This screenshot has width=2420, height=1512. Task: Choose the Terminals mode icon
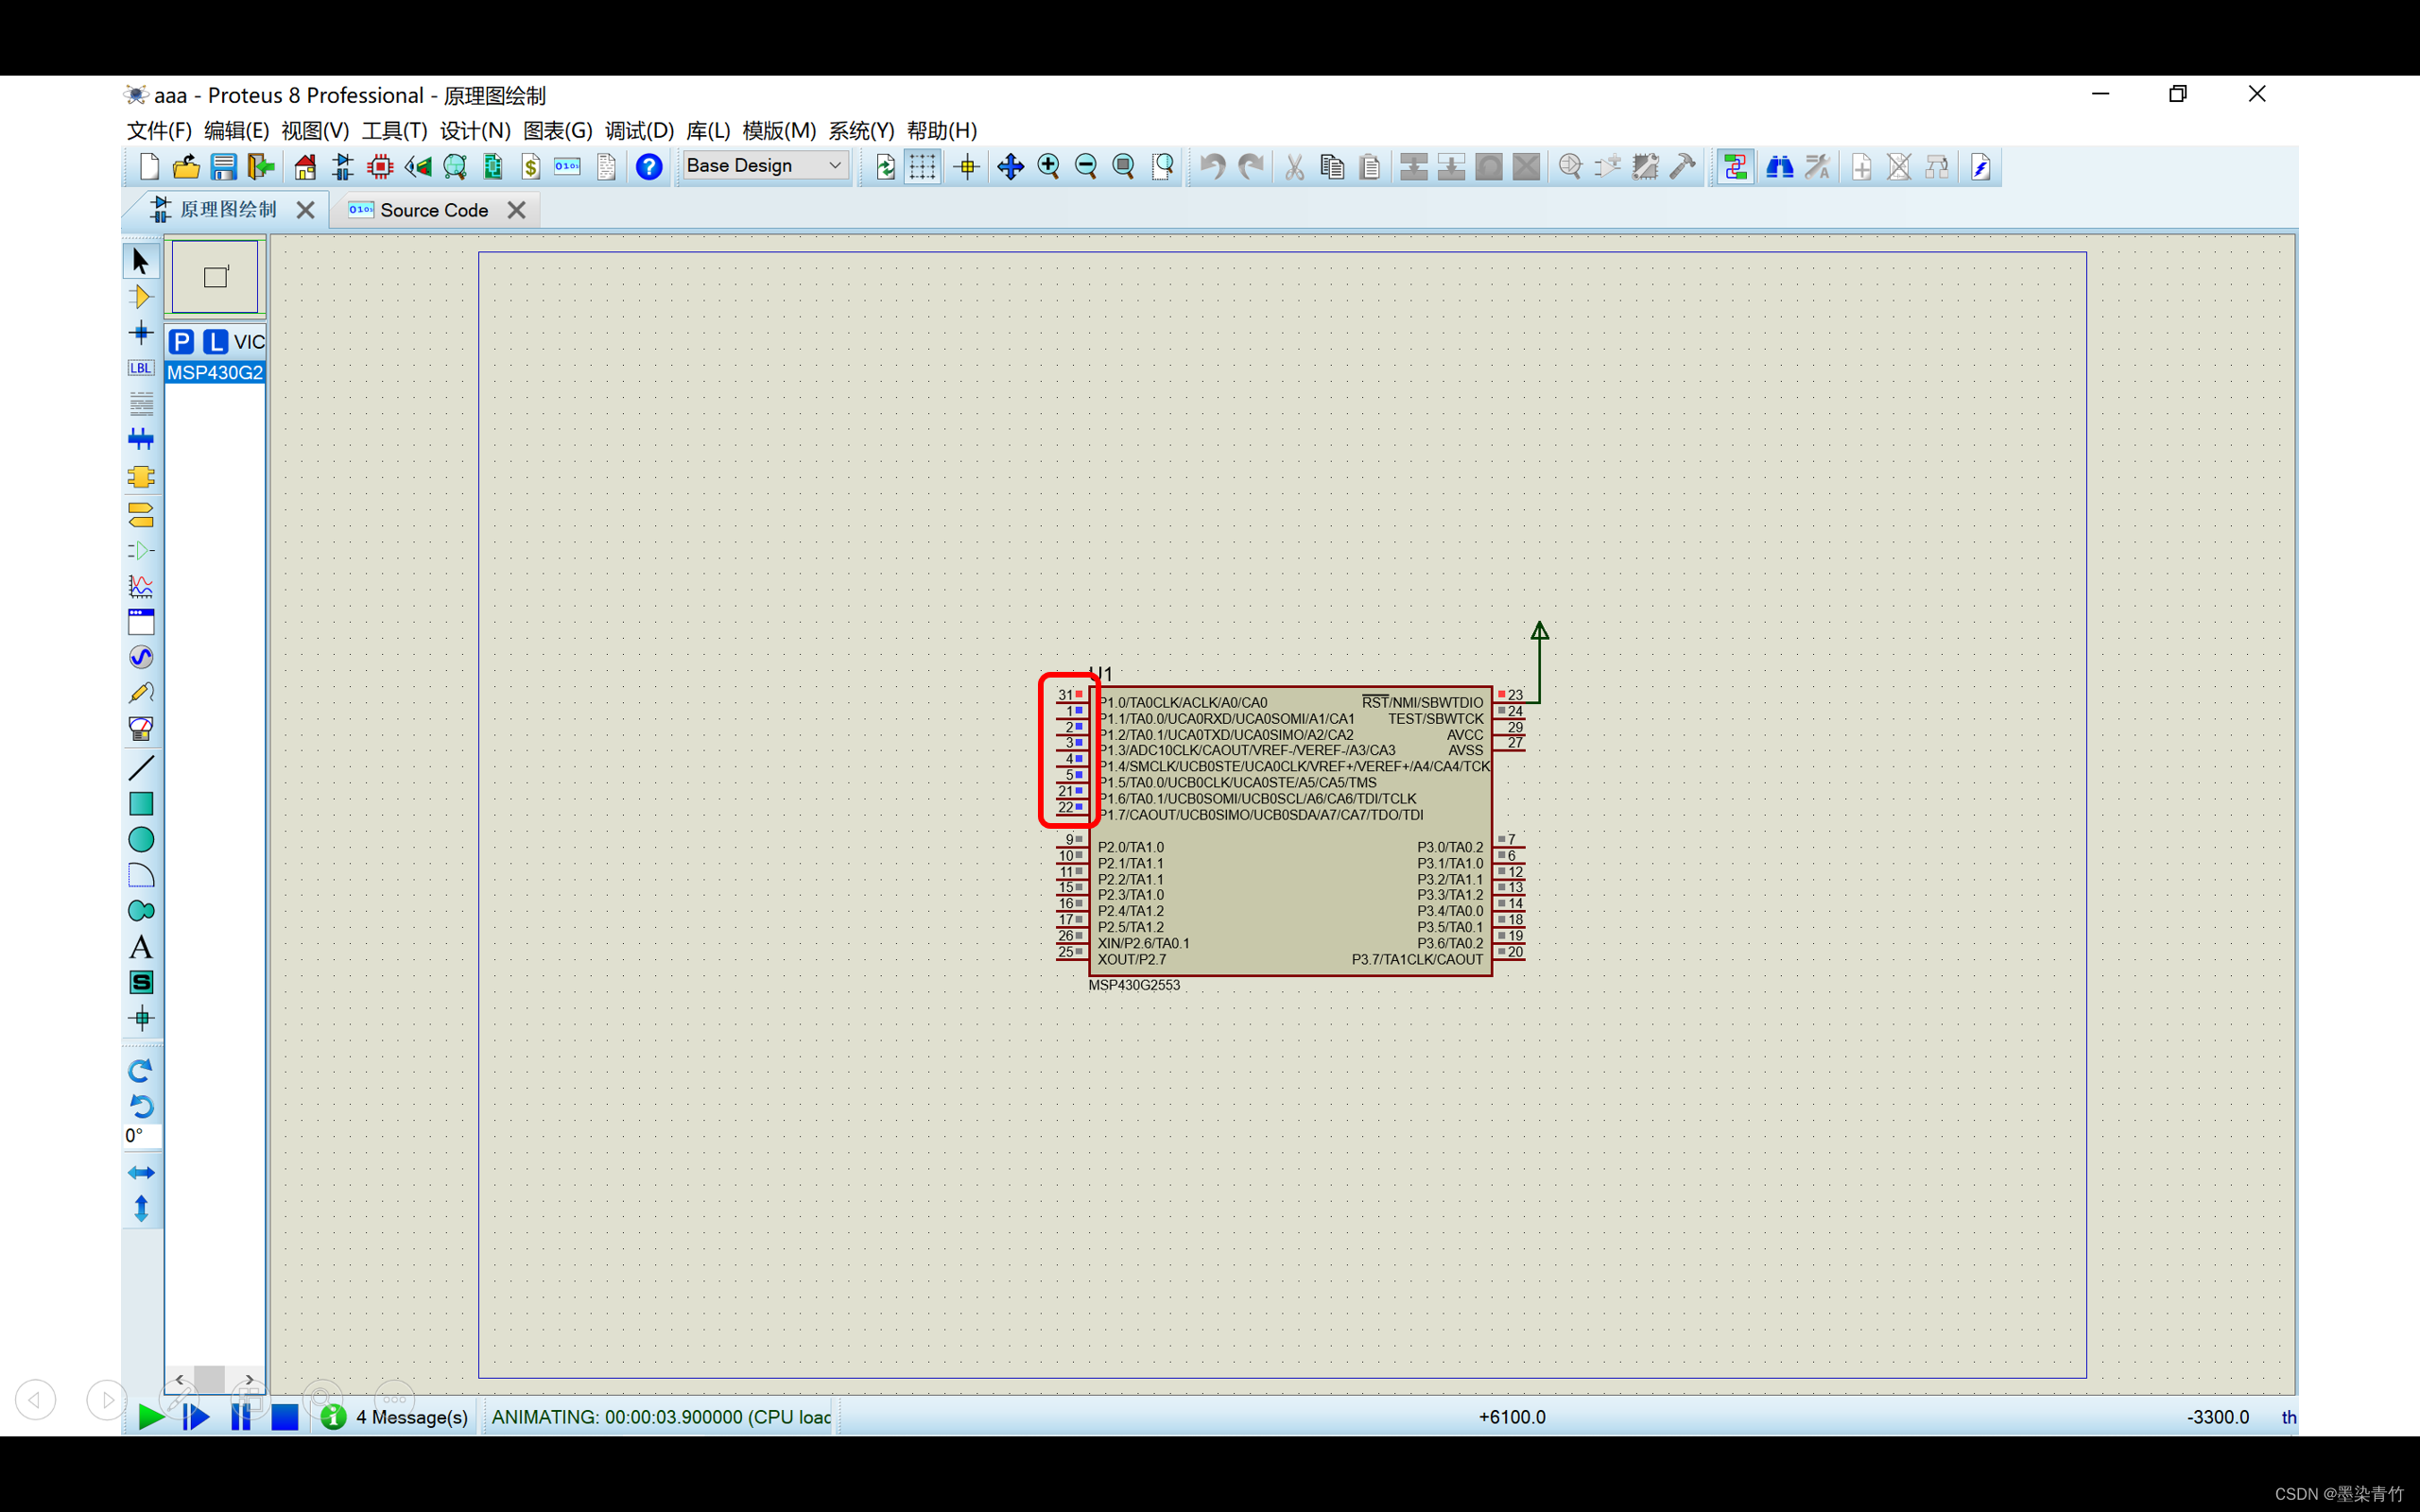(140, 515)
